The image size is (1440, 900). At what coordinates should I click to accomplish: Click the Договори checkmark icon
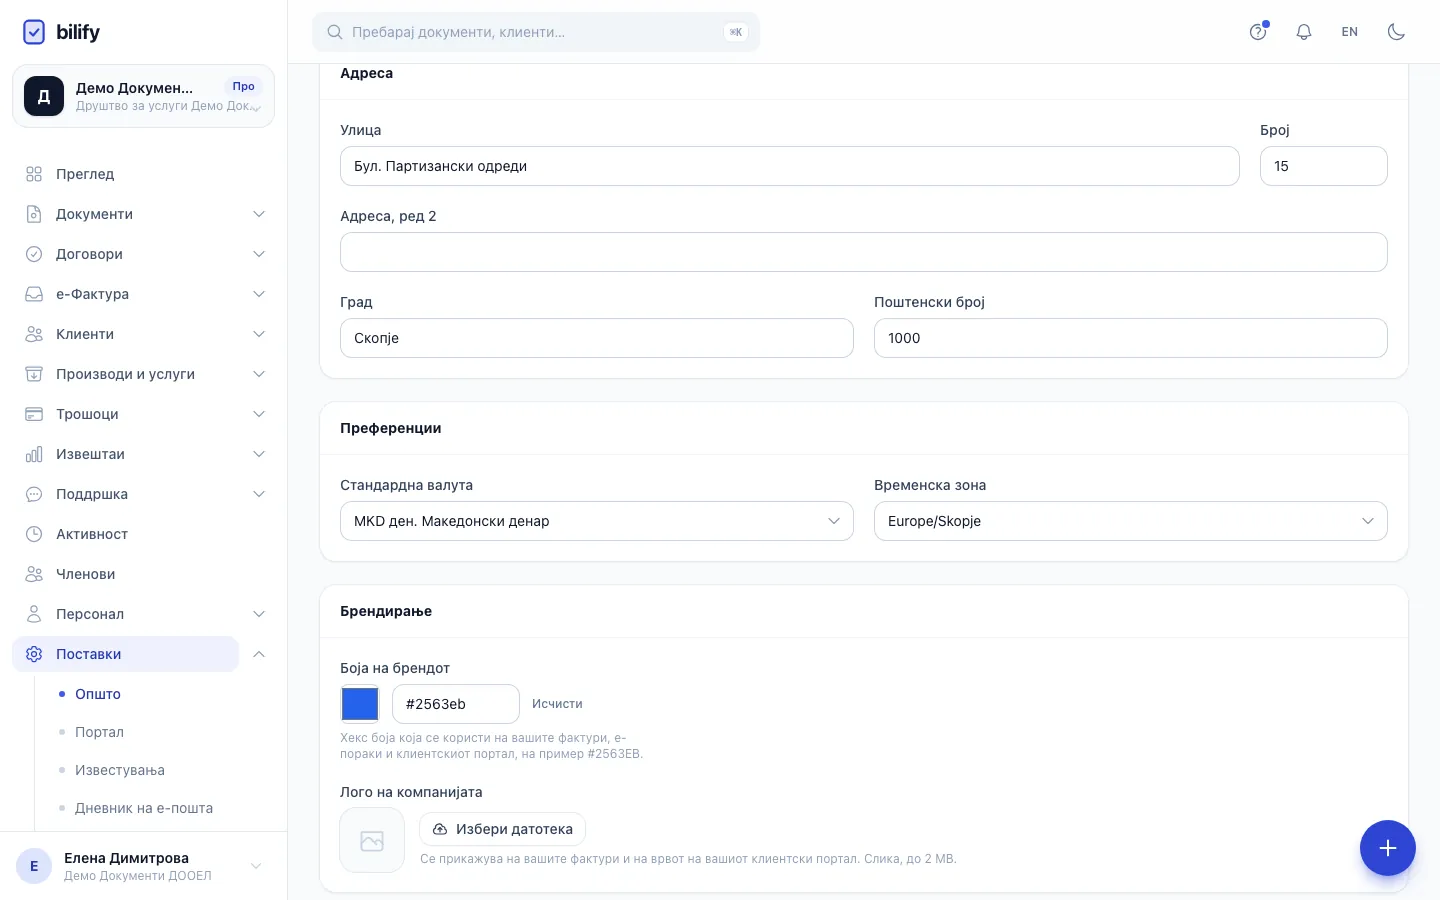[x=34, y=254]
